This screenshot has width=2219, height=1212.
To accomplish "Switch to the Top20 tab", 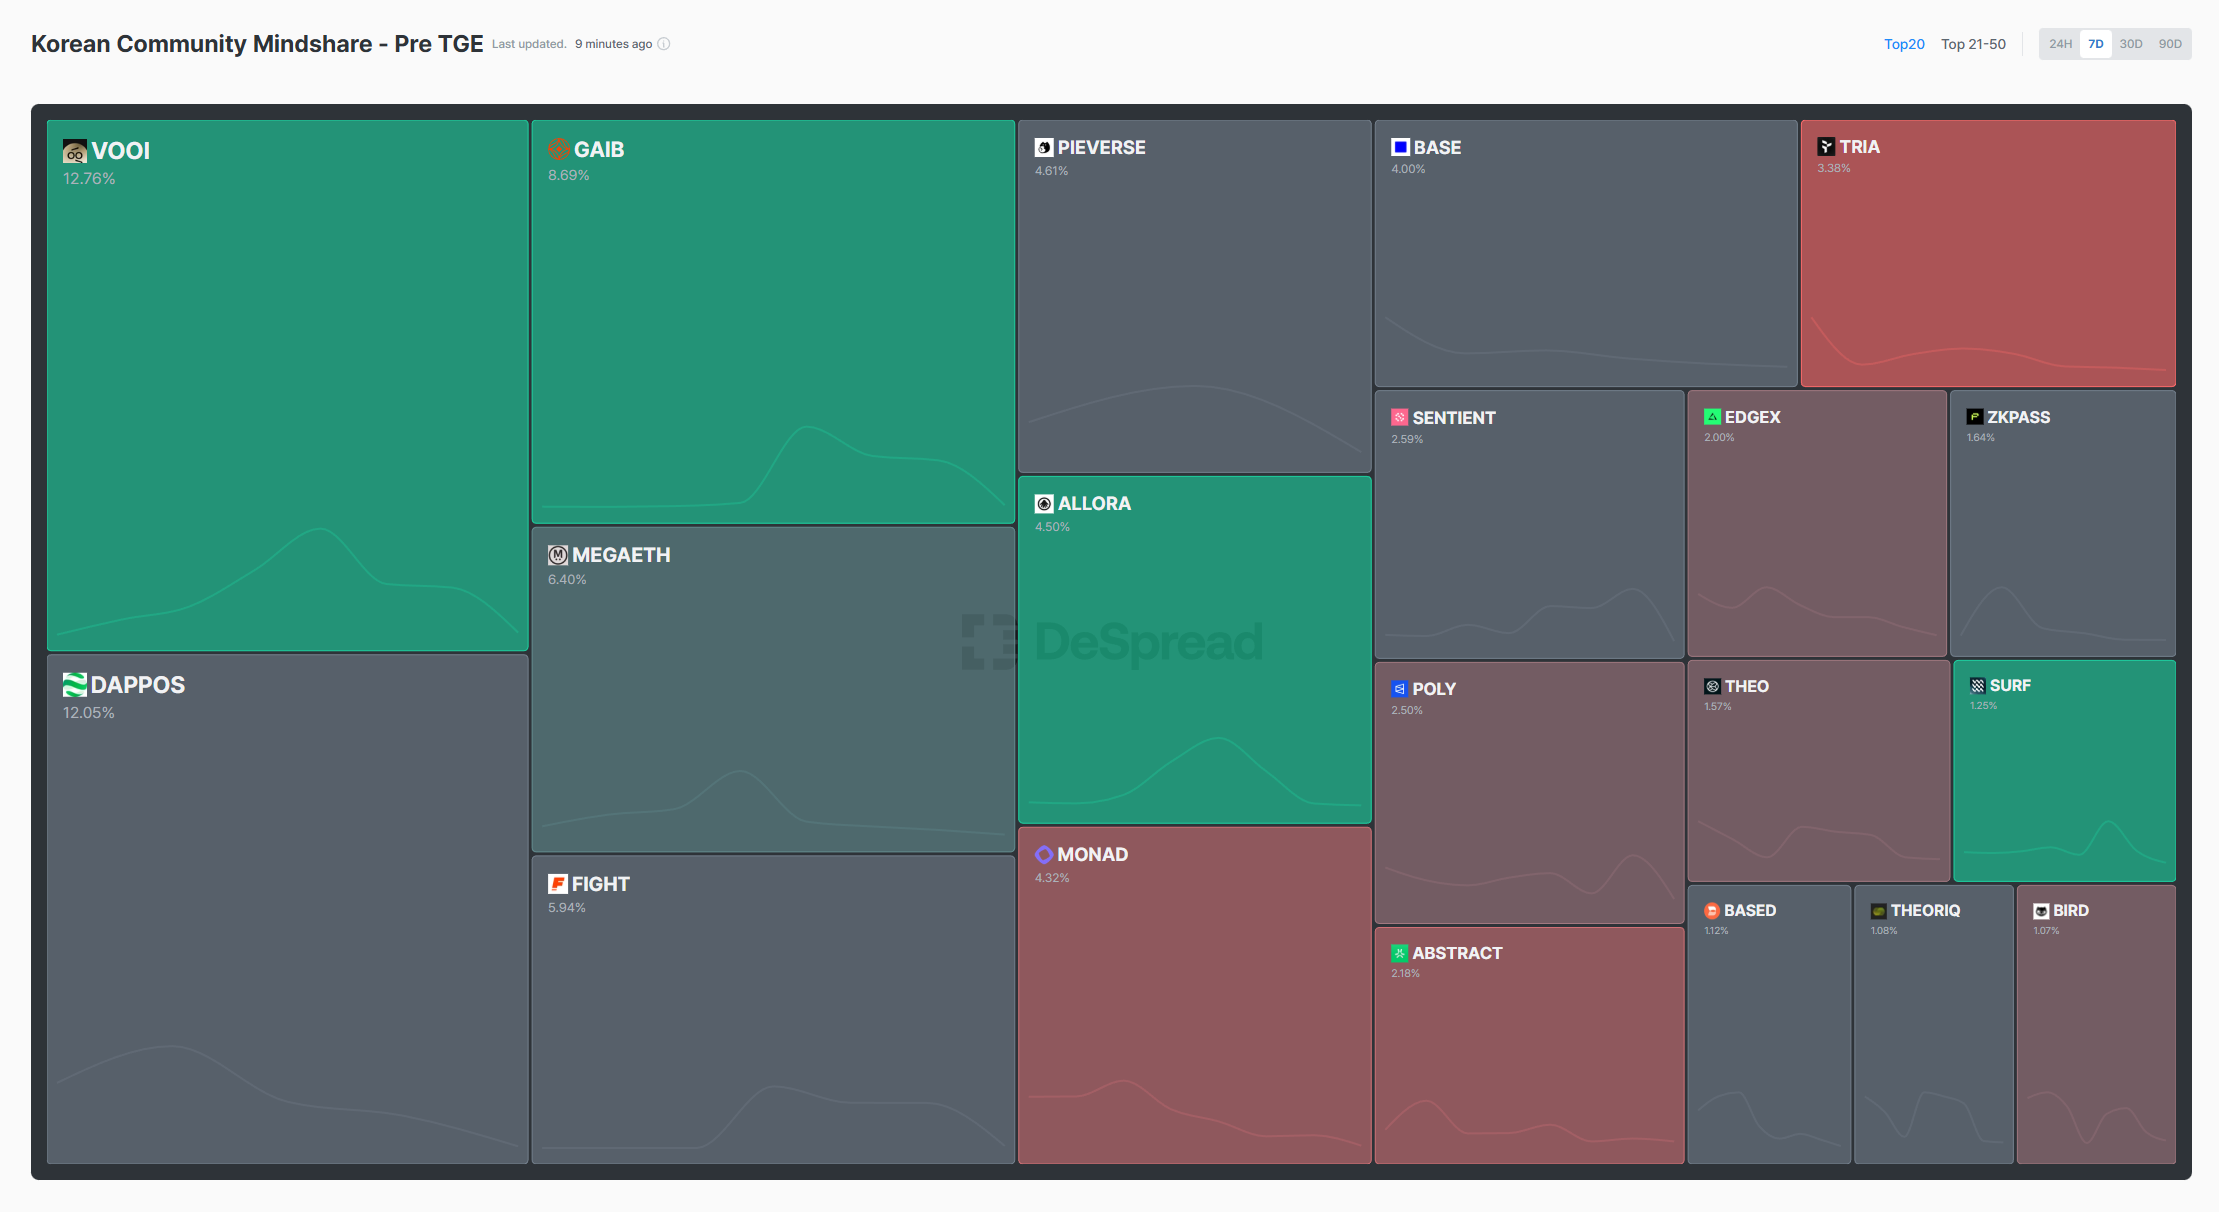I will point(1904,44).
